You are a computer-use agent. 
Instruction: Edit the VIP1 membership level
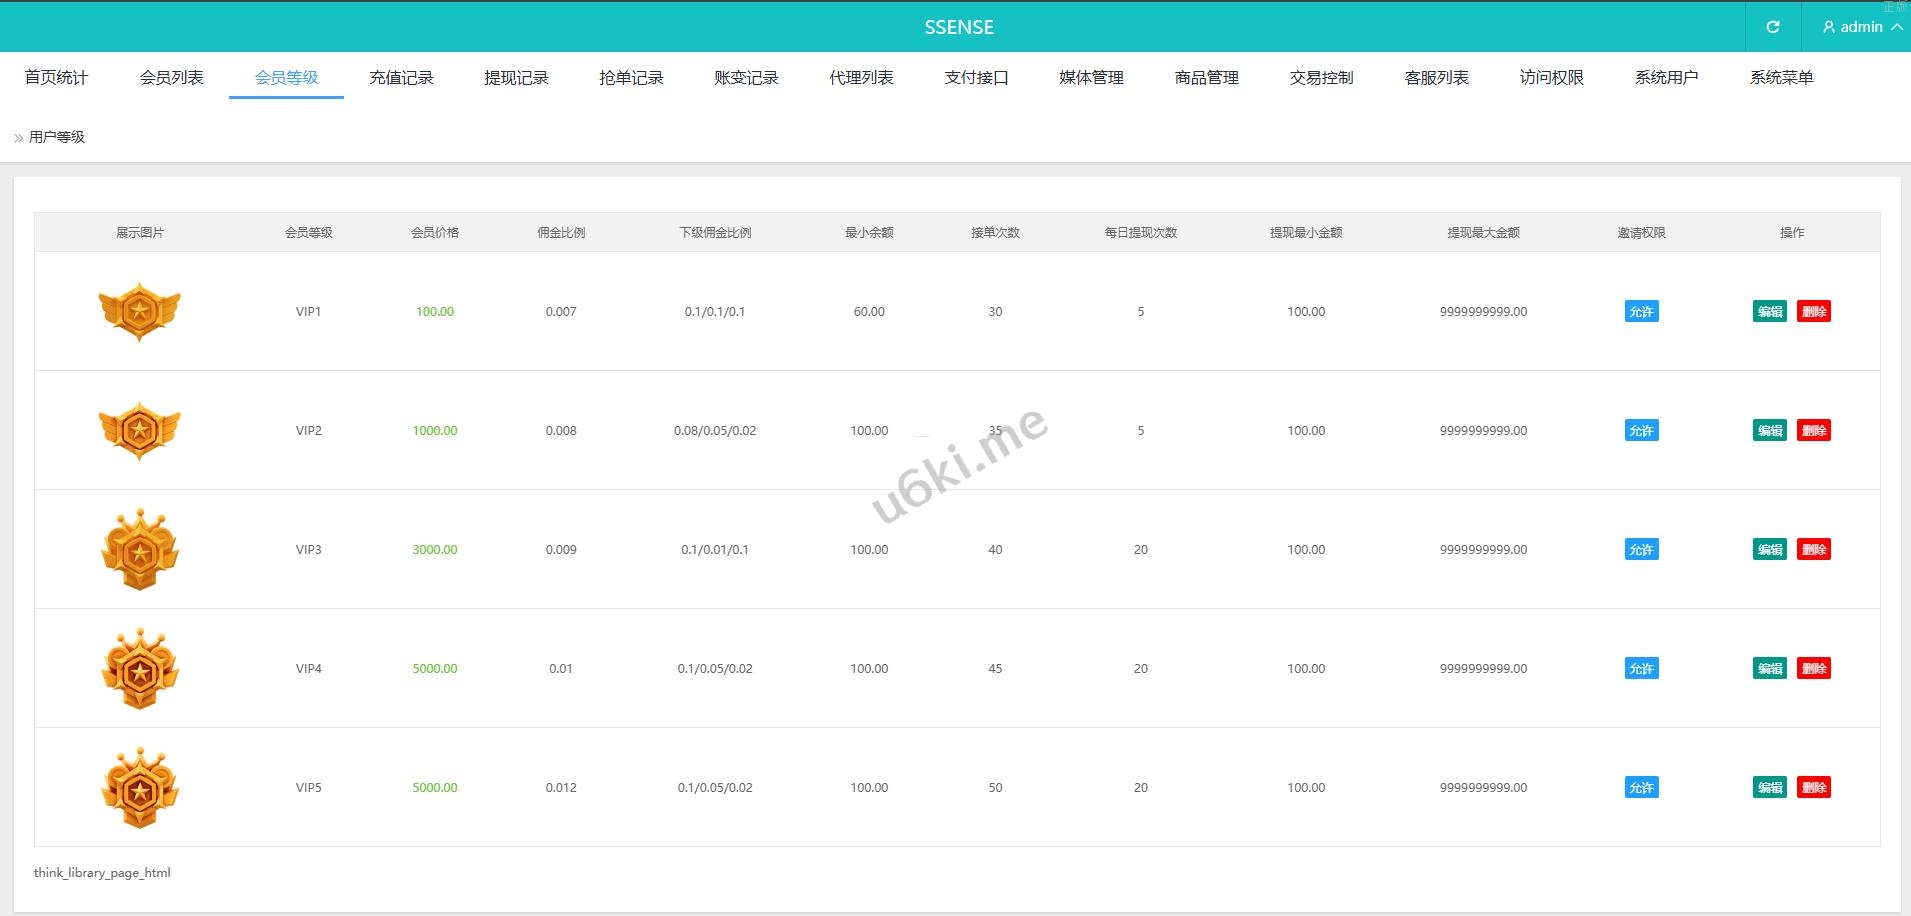[1769, 311]
